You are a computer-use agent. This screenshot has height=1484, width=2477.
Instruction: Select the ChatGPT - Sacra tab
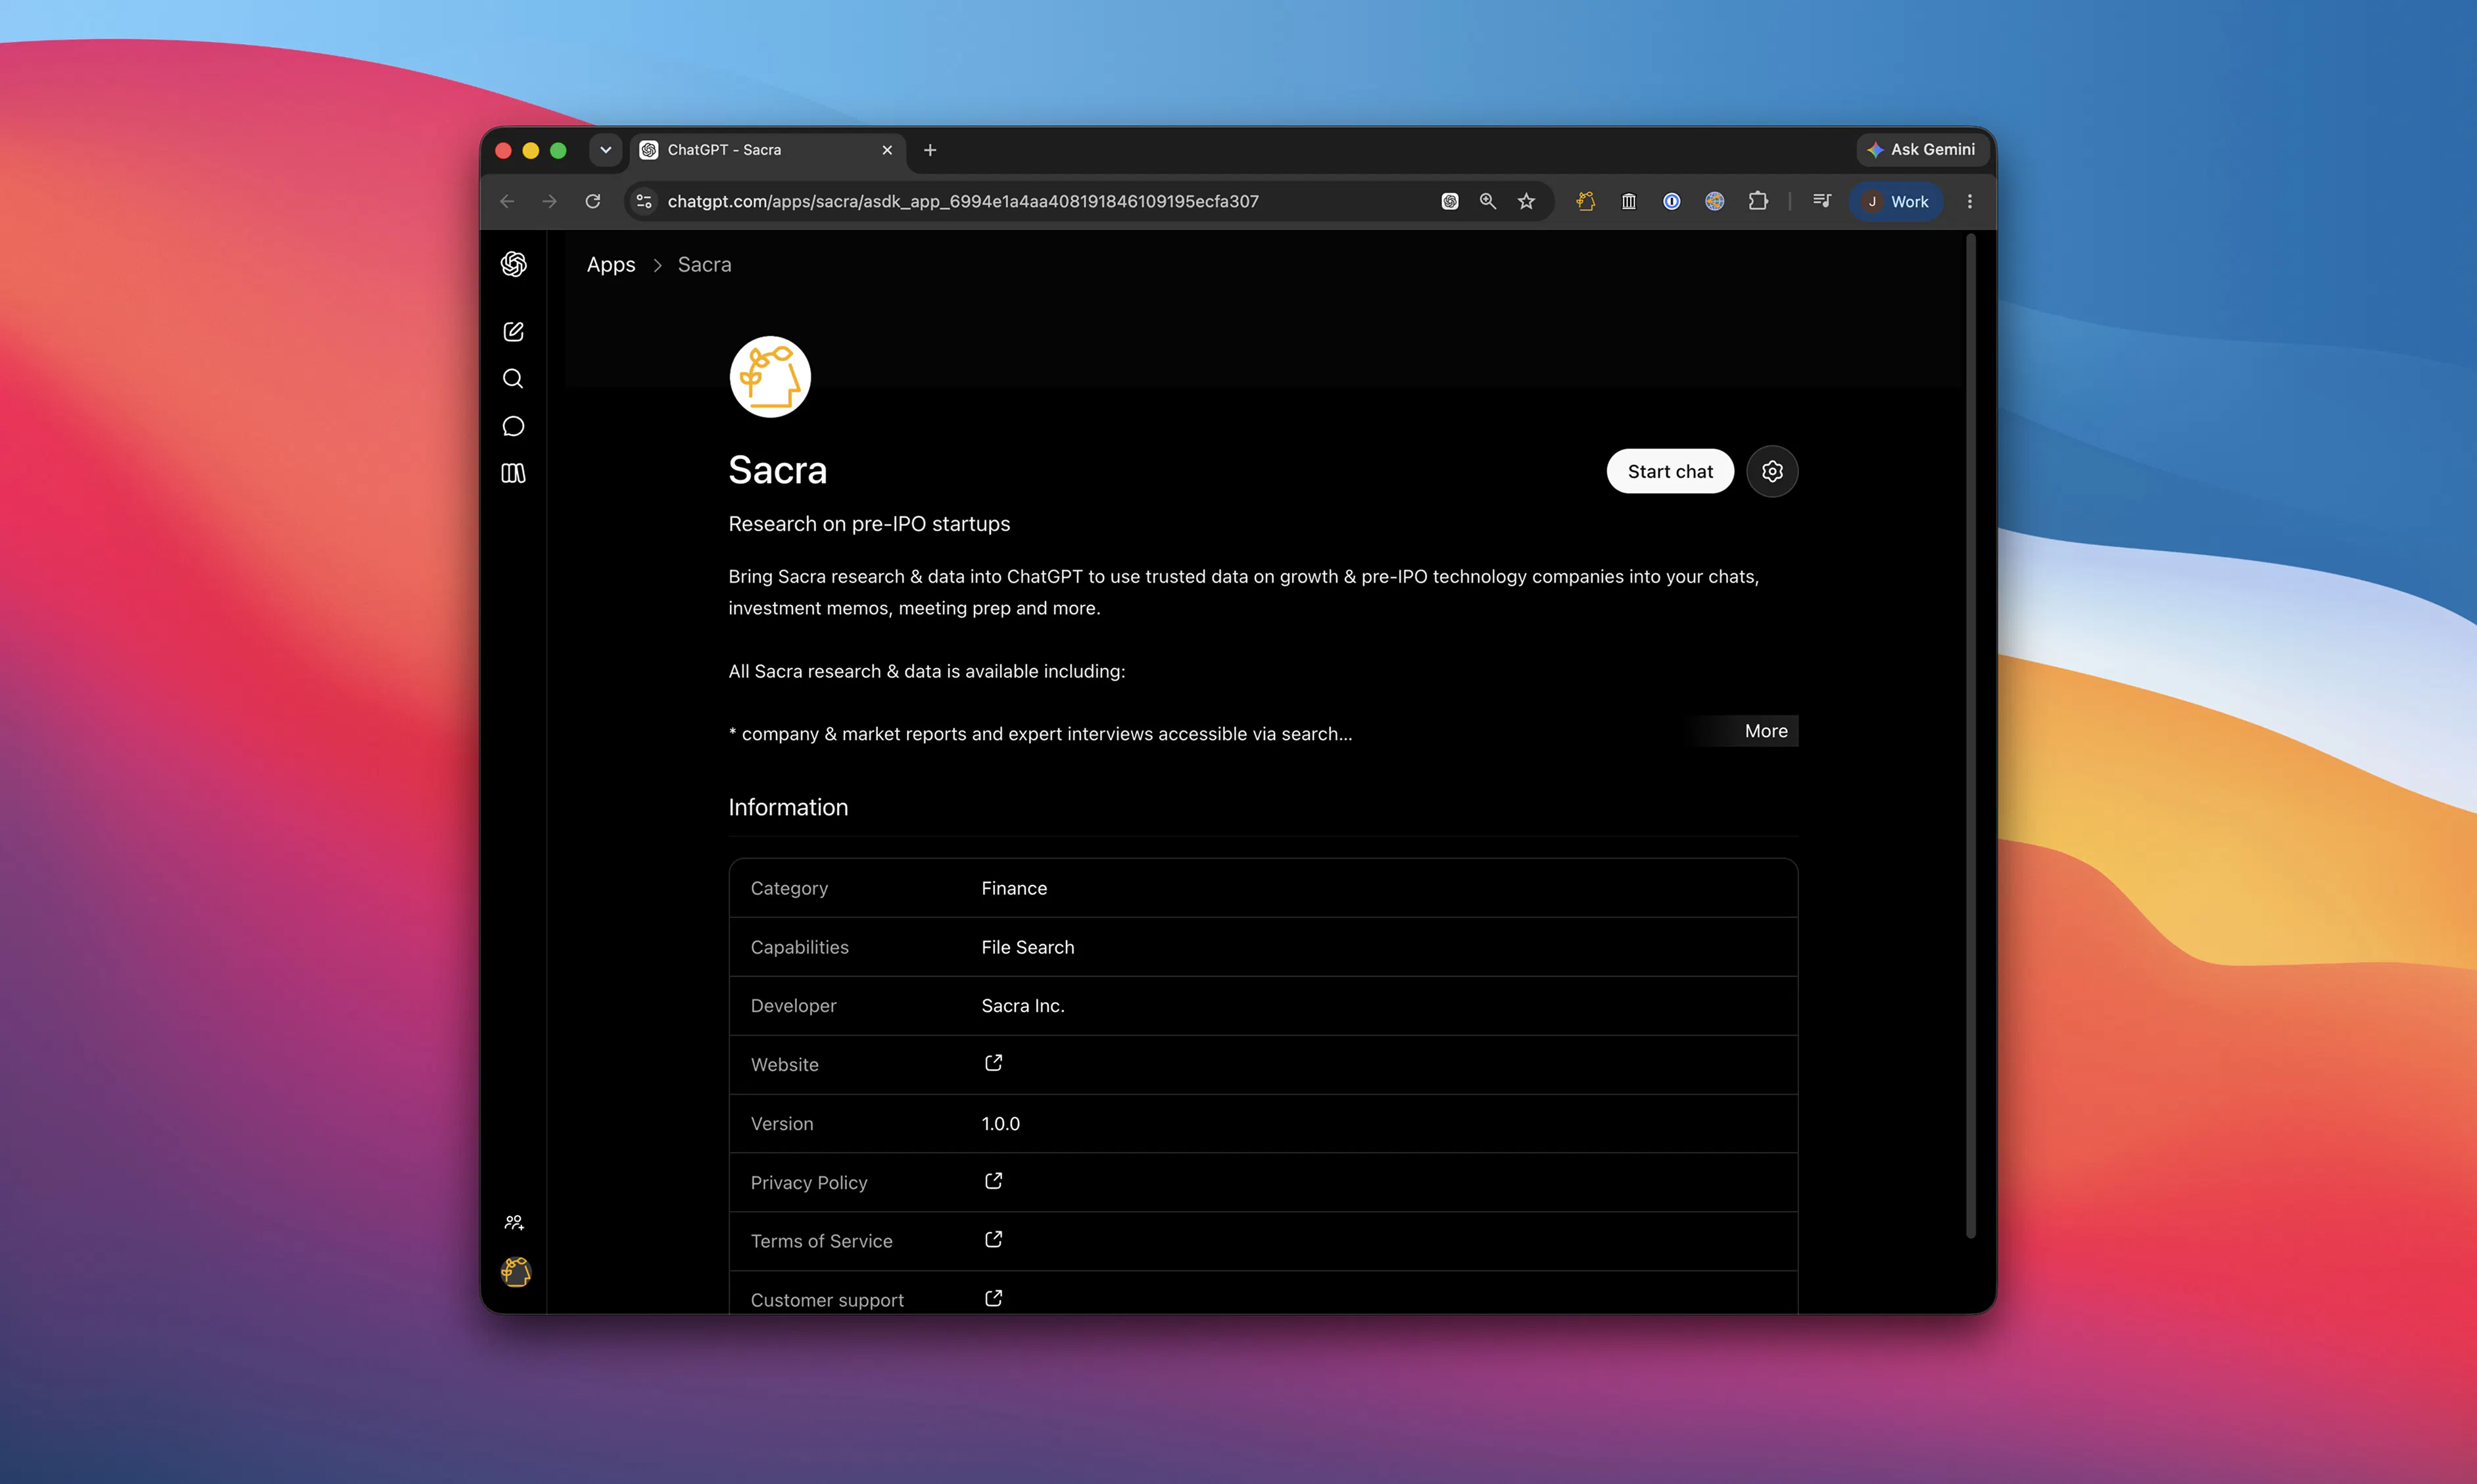(767, 150)
